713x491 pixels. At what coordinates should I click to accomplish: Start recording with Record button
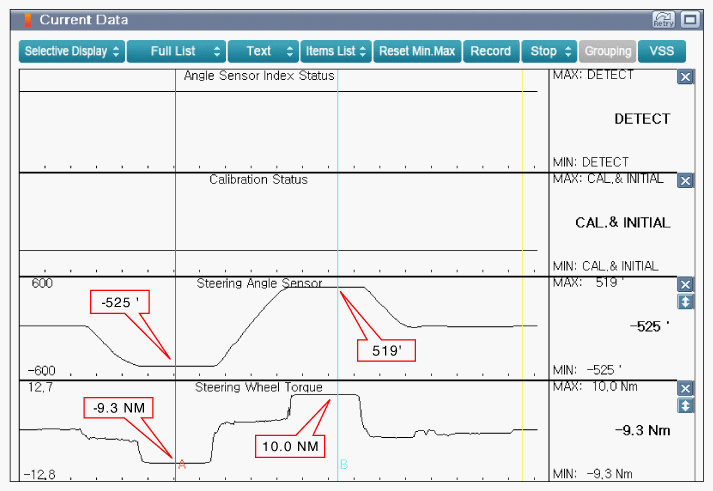click(491, 51)
